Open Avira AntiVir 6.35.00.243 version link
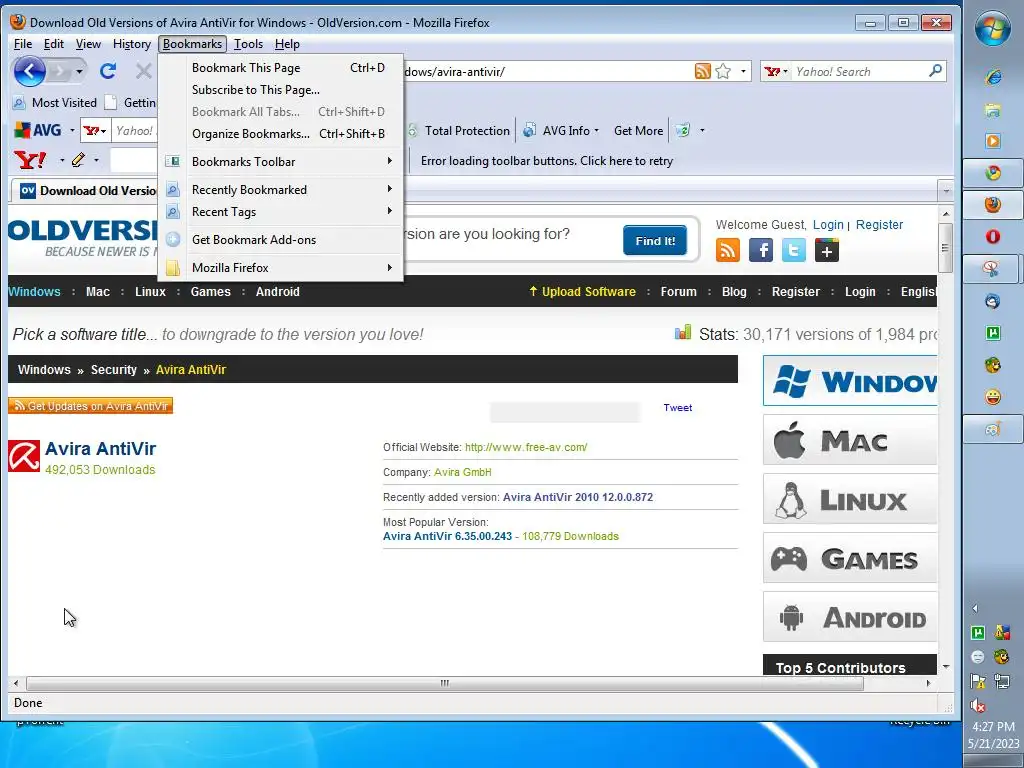 (x=447, y=536)
